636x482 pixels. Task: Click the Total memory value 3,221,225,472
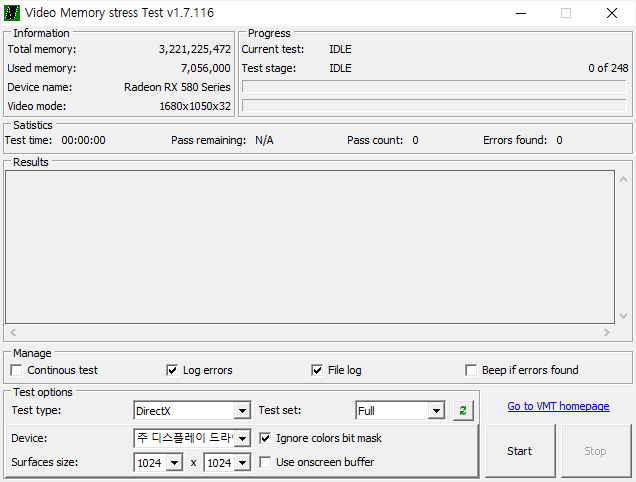click(195, 49)
